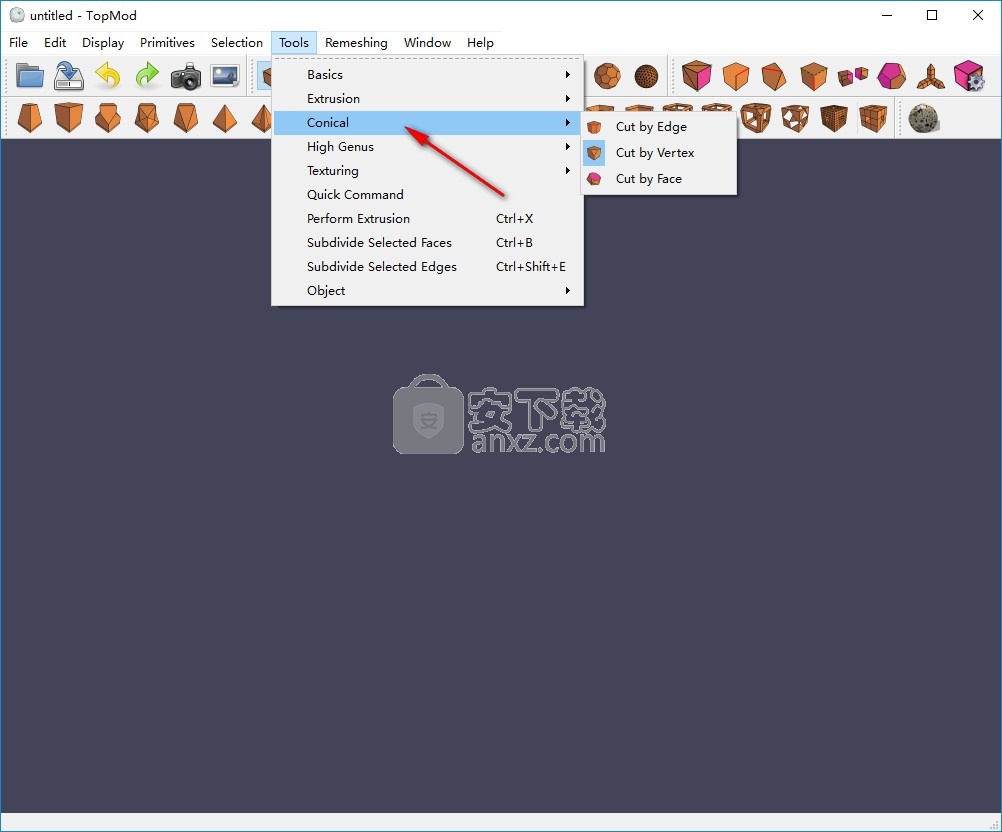
Task: Select the densely meshed sponge cube icon
Action: (834, 118)
